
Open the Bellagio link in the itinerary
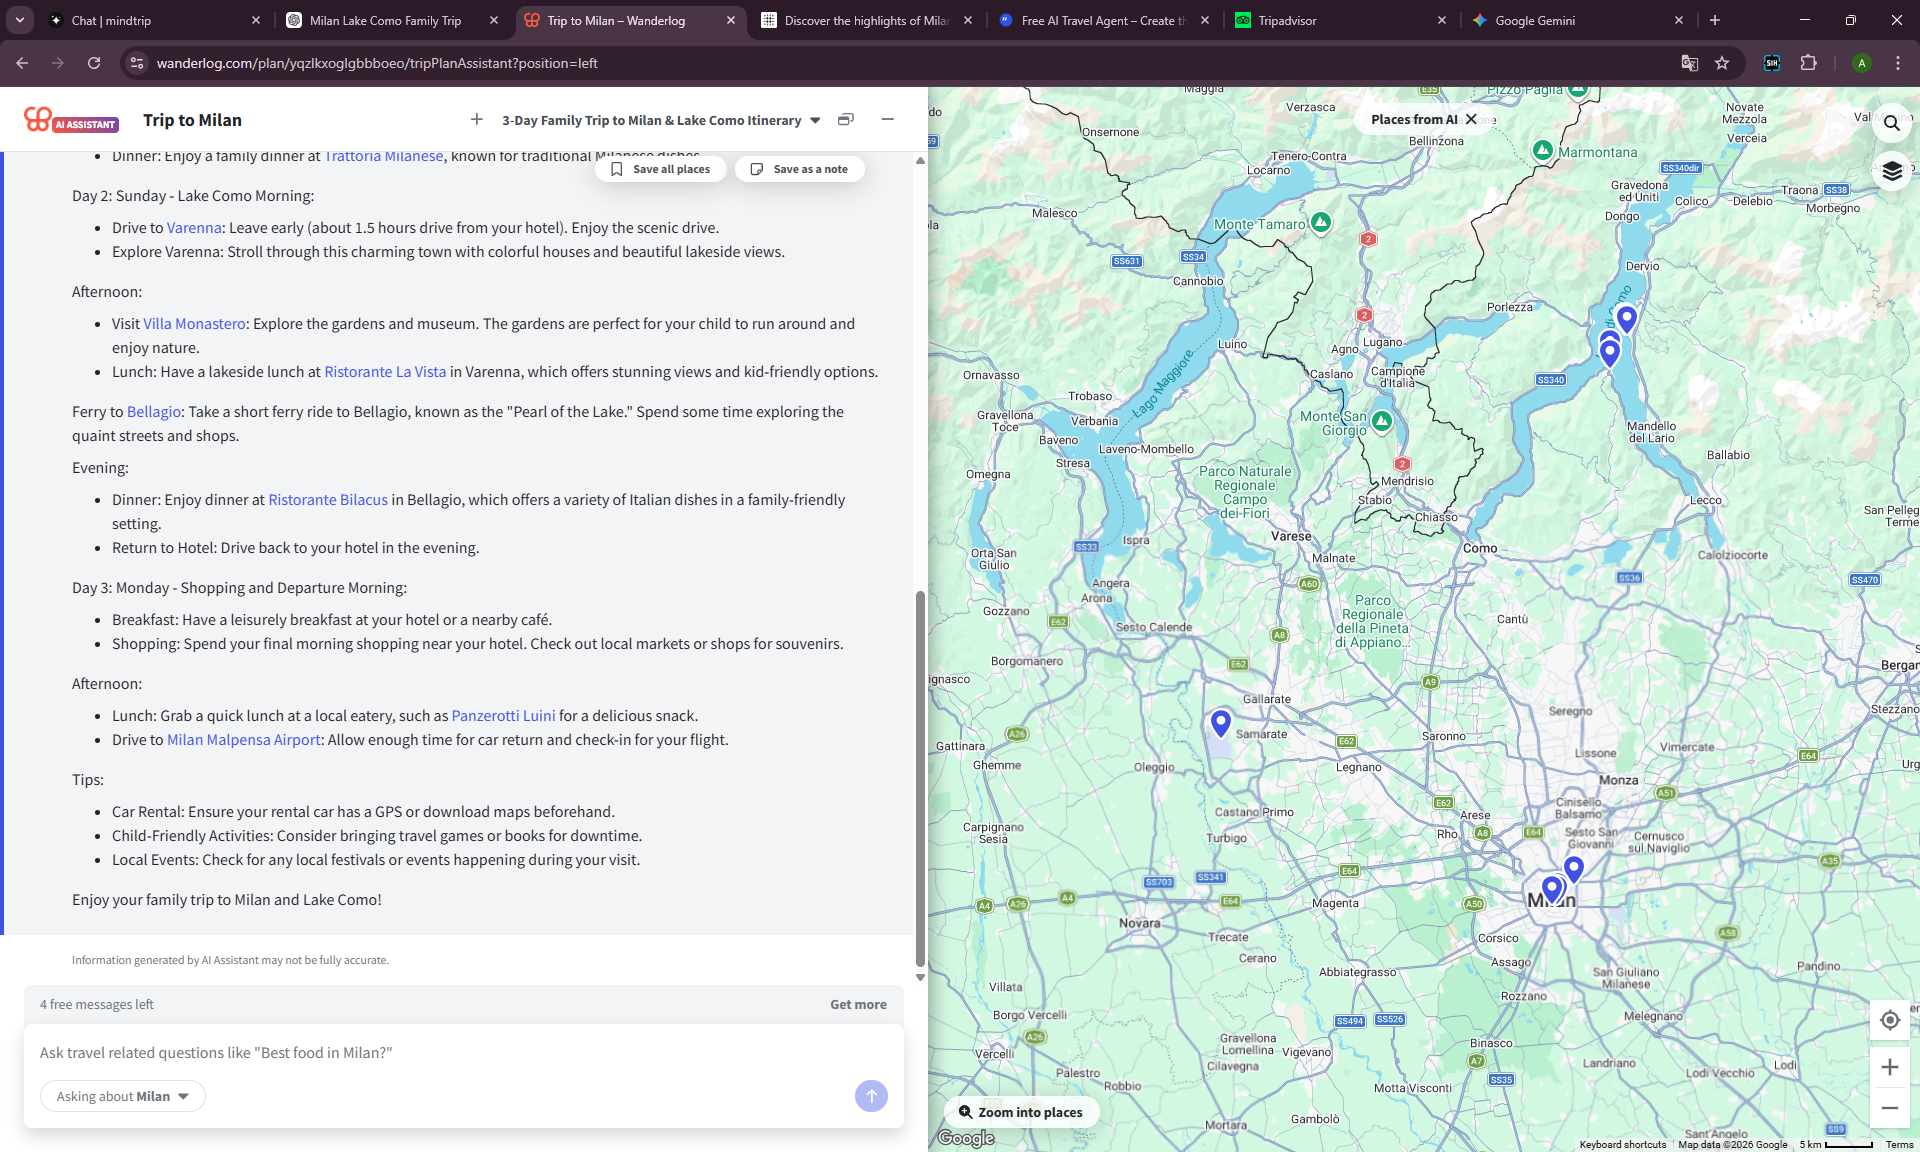tap(152, 411)
